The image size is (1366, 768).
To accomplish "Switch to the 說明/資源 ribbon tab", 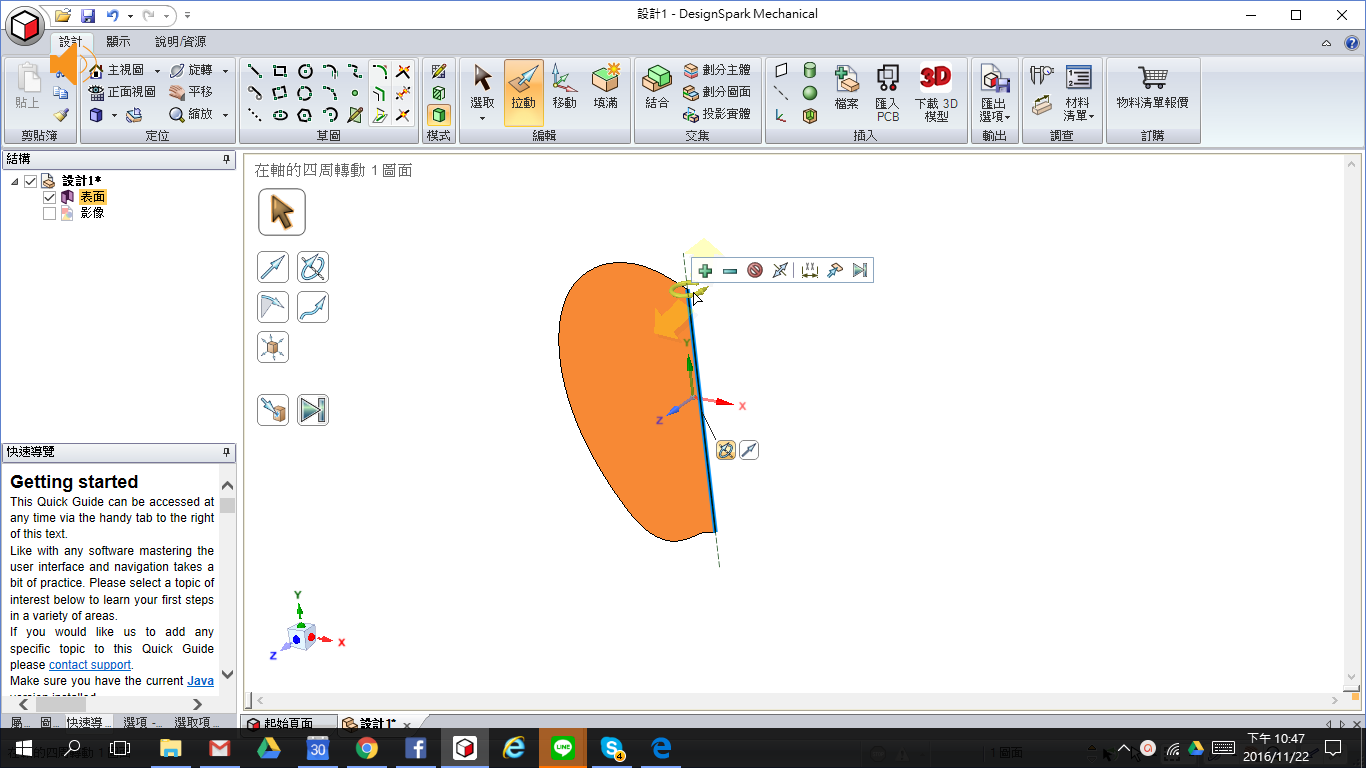I will (180, 42).
